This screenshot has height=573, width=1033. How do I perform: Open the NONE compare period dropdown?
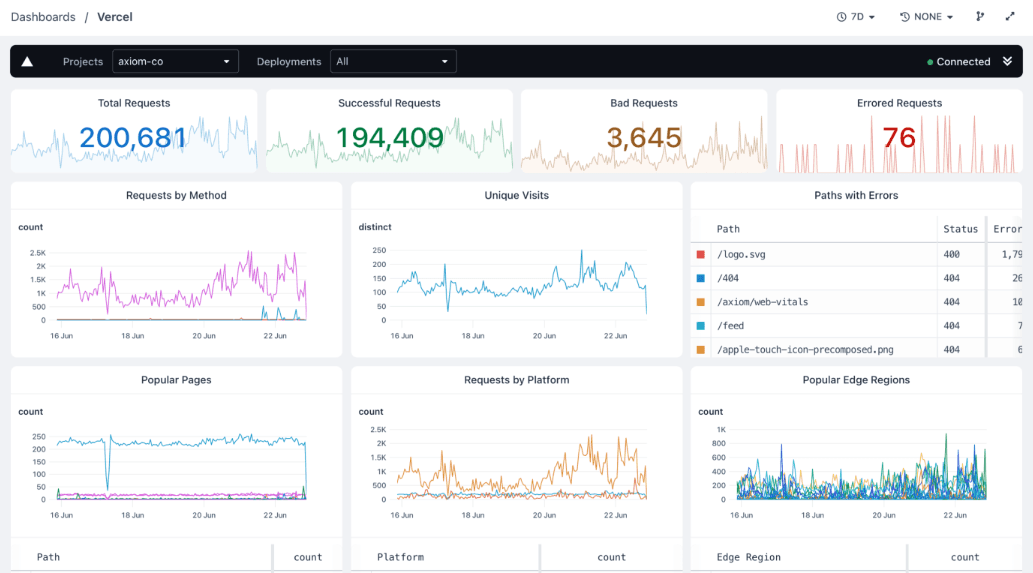pos(928,17)
